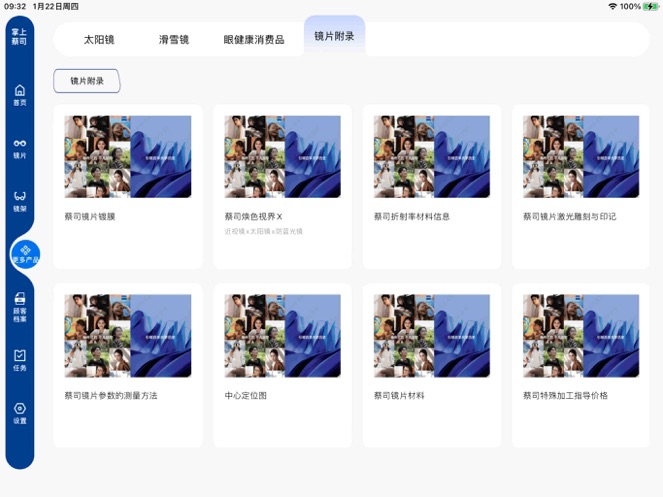This screenshot has height=497, width=663.
Task: Check the Wi-Fi status icon
Action: (x=612, y=6)
